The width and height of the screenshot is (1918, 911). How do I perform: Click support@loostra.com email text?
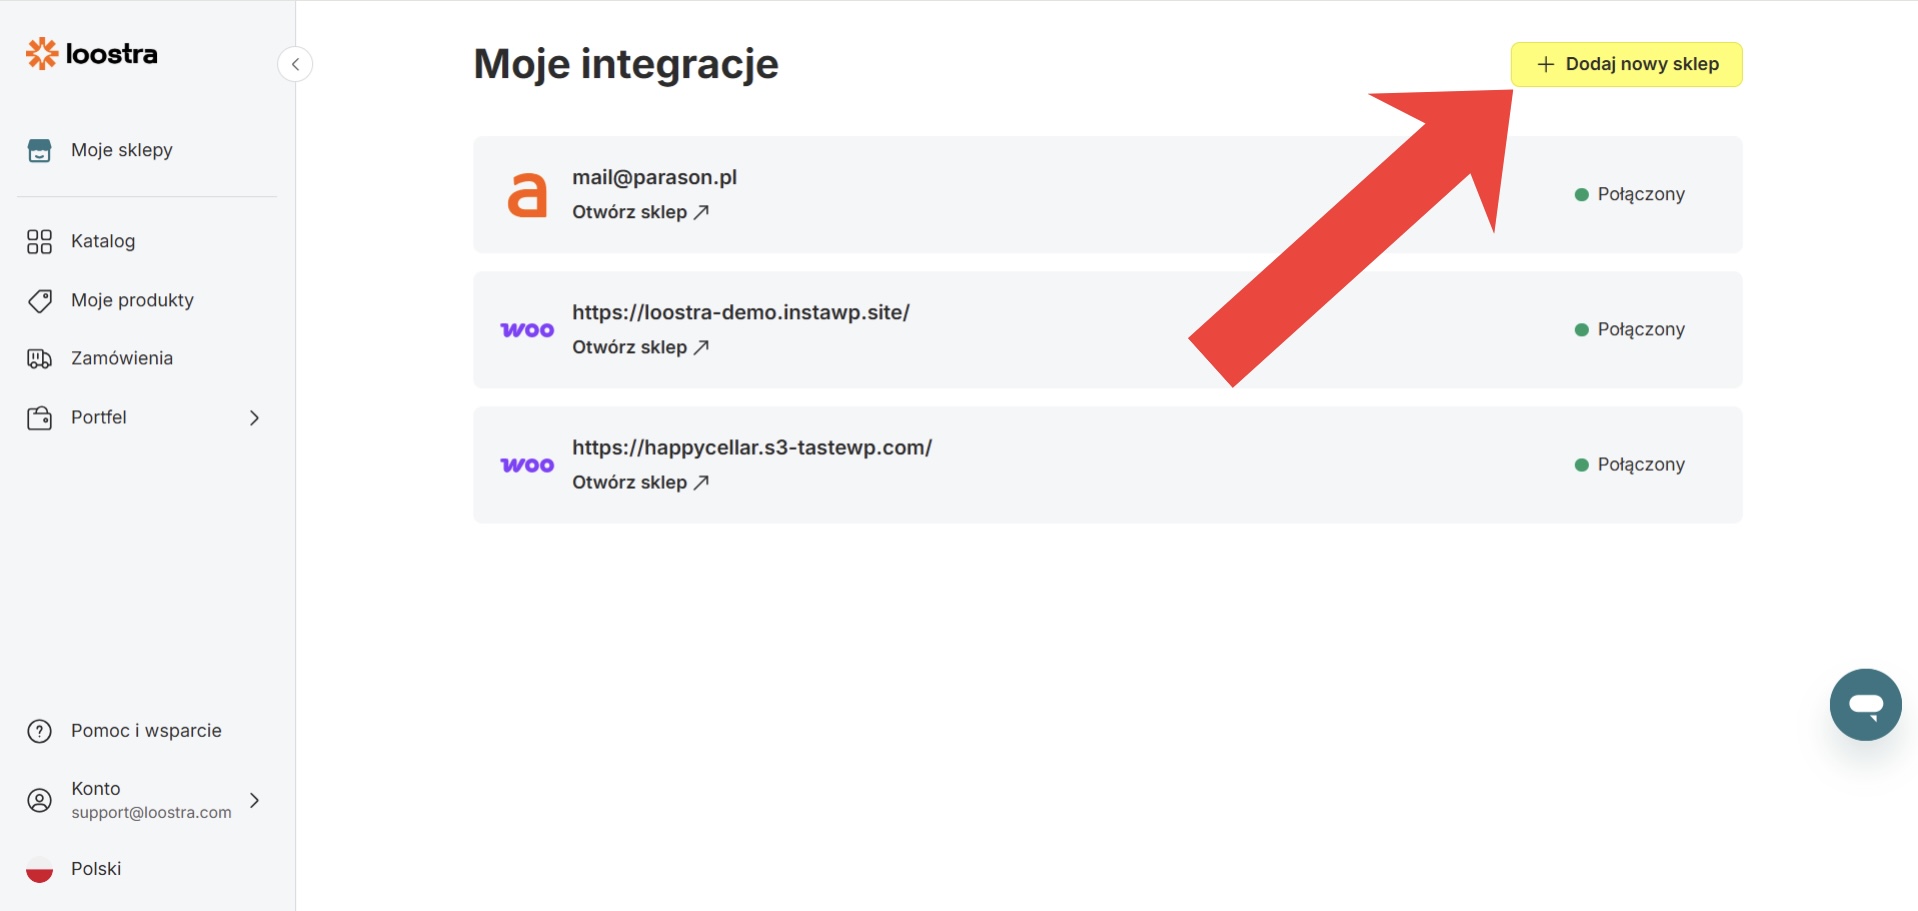pos(151,812)
